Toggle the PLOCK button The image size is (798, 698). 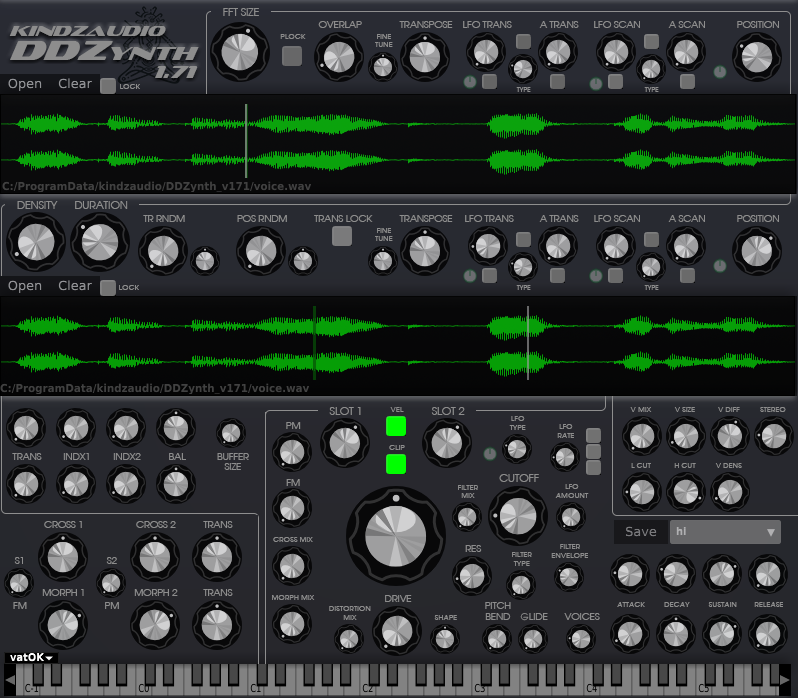click(x=292, y=56)
